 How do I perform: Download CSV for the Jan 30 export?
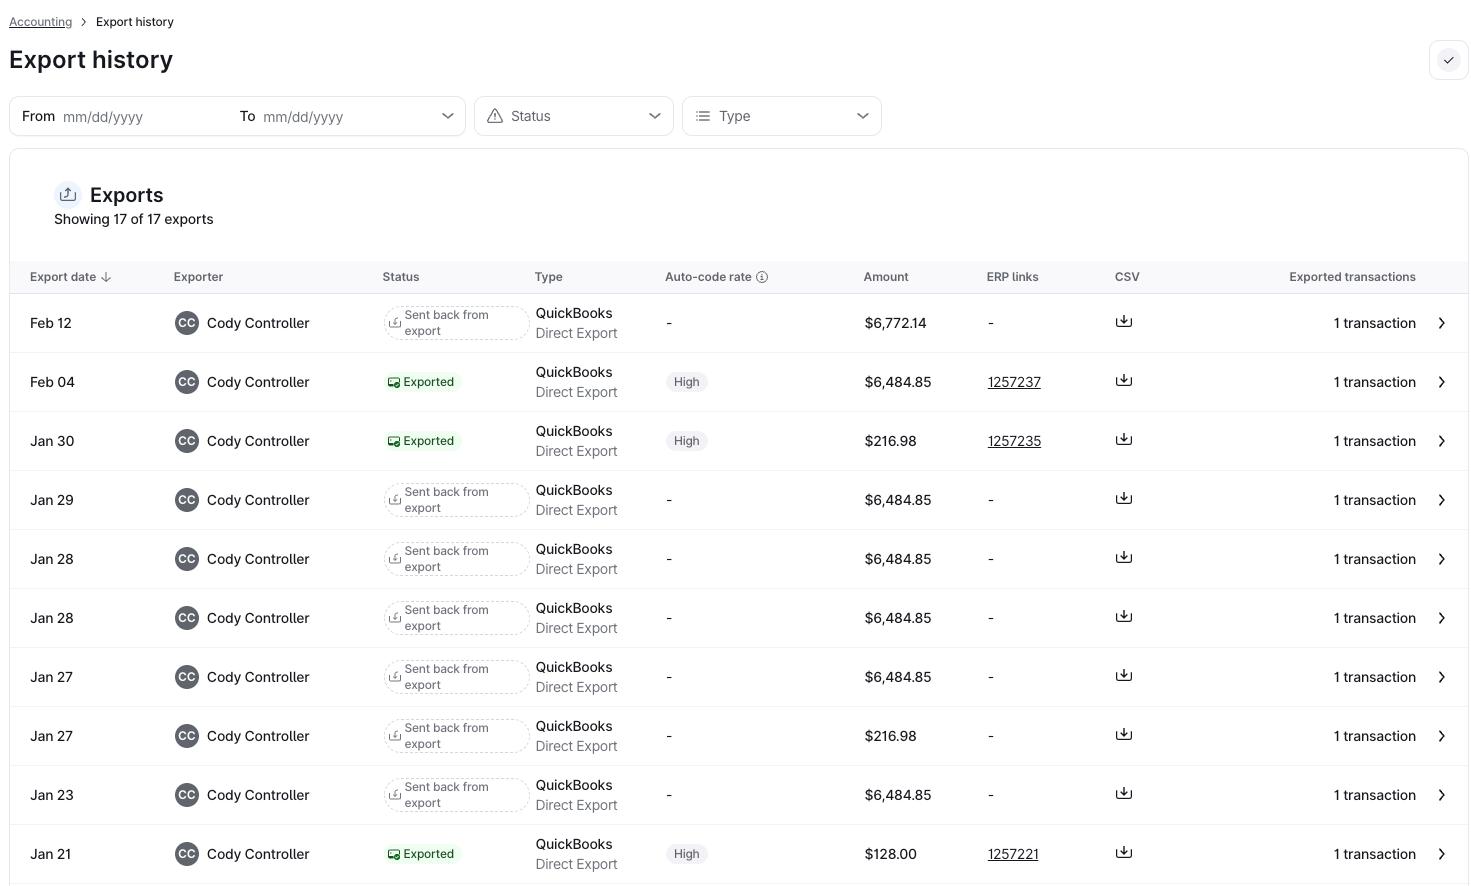pyautogui.click(x=1123, y=440)
